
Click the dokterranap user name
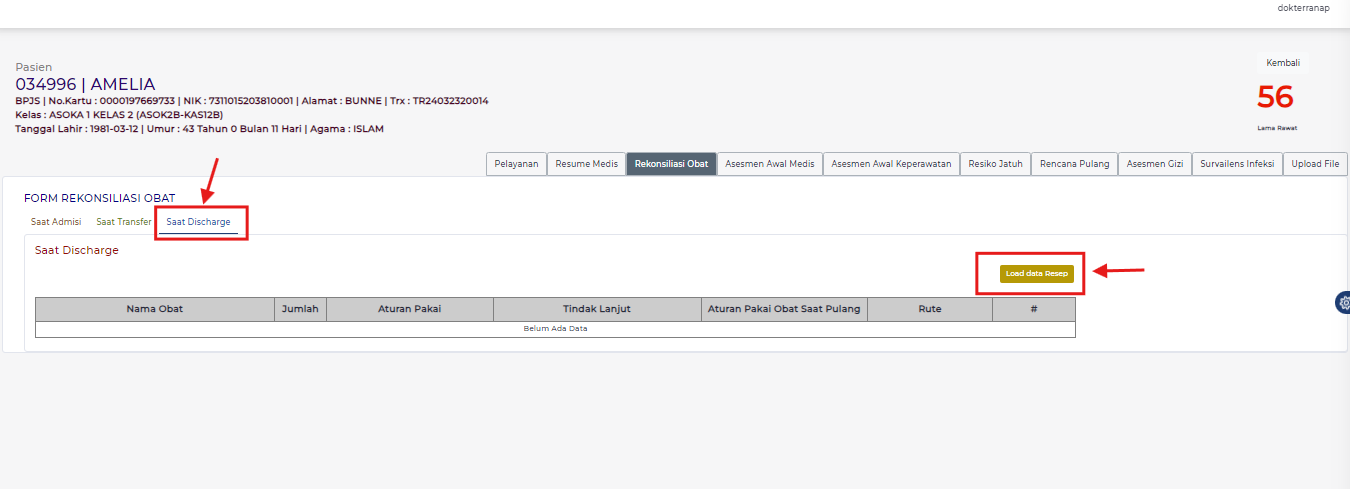tap(1303, 8)
